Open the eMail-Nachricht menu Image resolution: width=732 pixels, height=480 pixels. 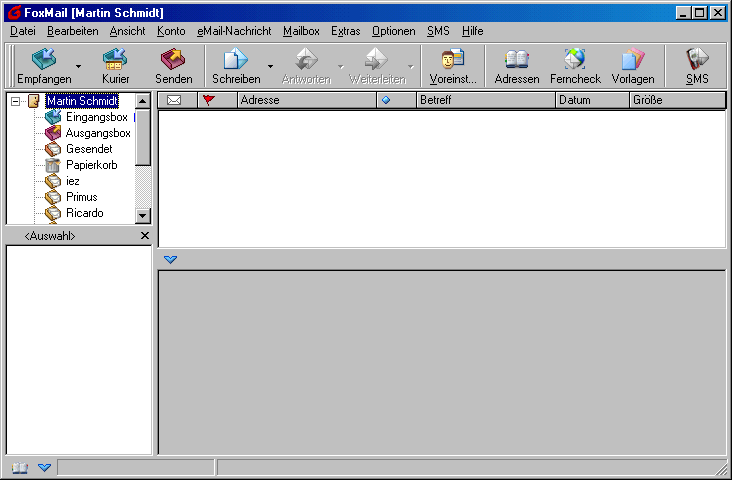point(234,31)
